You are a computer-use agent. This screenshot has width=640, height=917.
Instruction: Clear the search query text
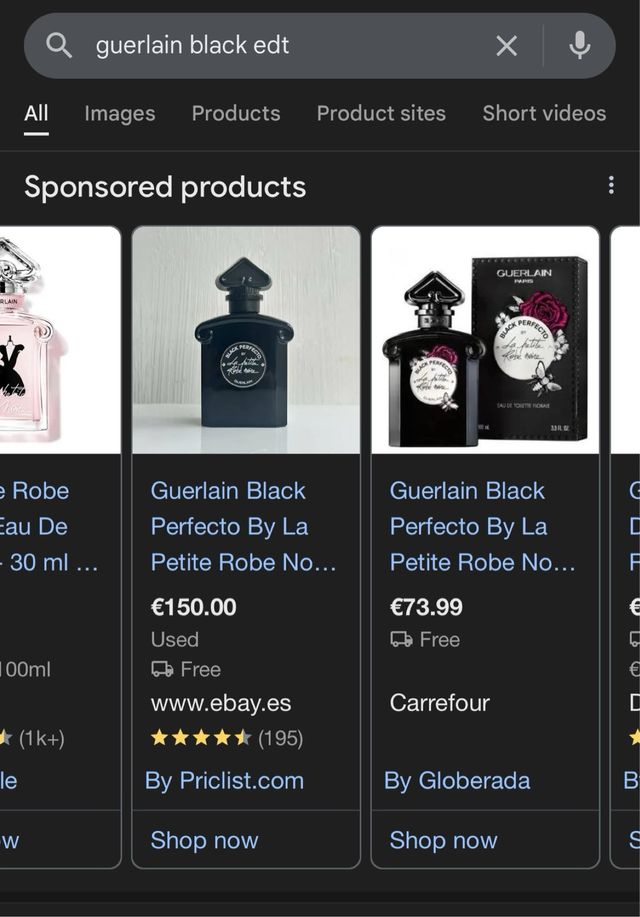tap(507, 46)
